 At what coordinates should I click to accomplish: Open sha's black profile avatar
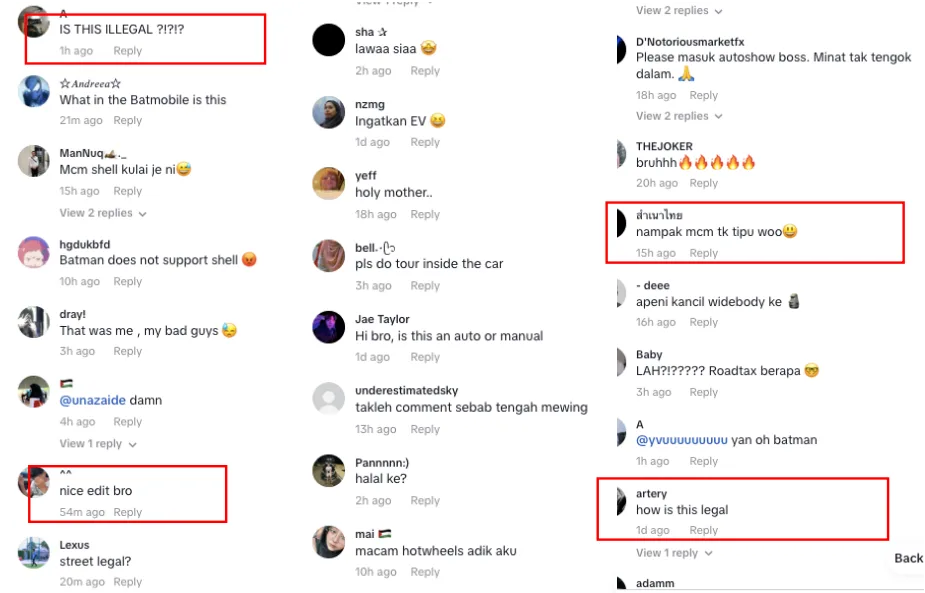(329, 40)
